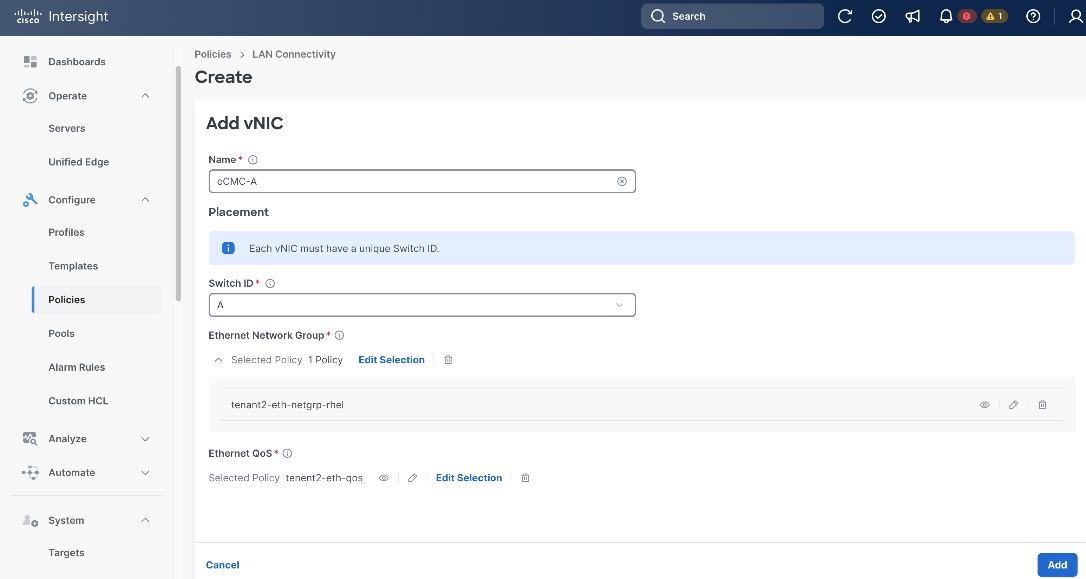
Task: Open the requests checkmark icon
Action: click(x=878, y=17)
